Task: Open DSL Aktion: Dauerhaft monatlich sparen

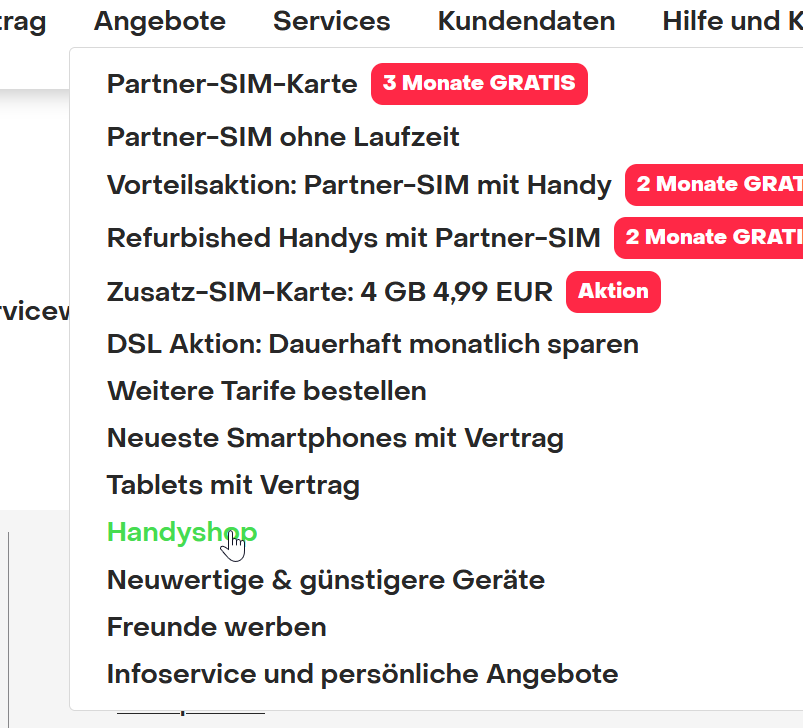Action: (372, 344)
